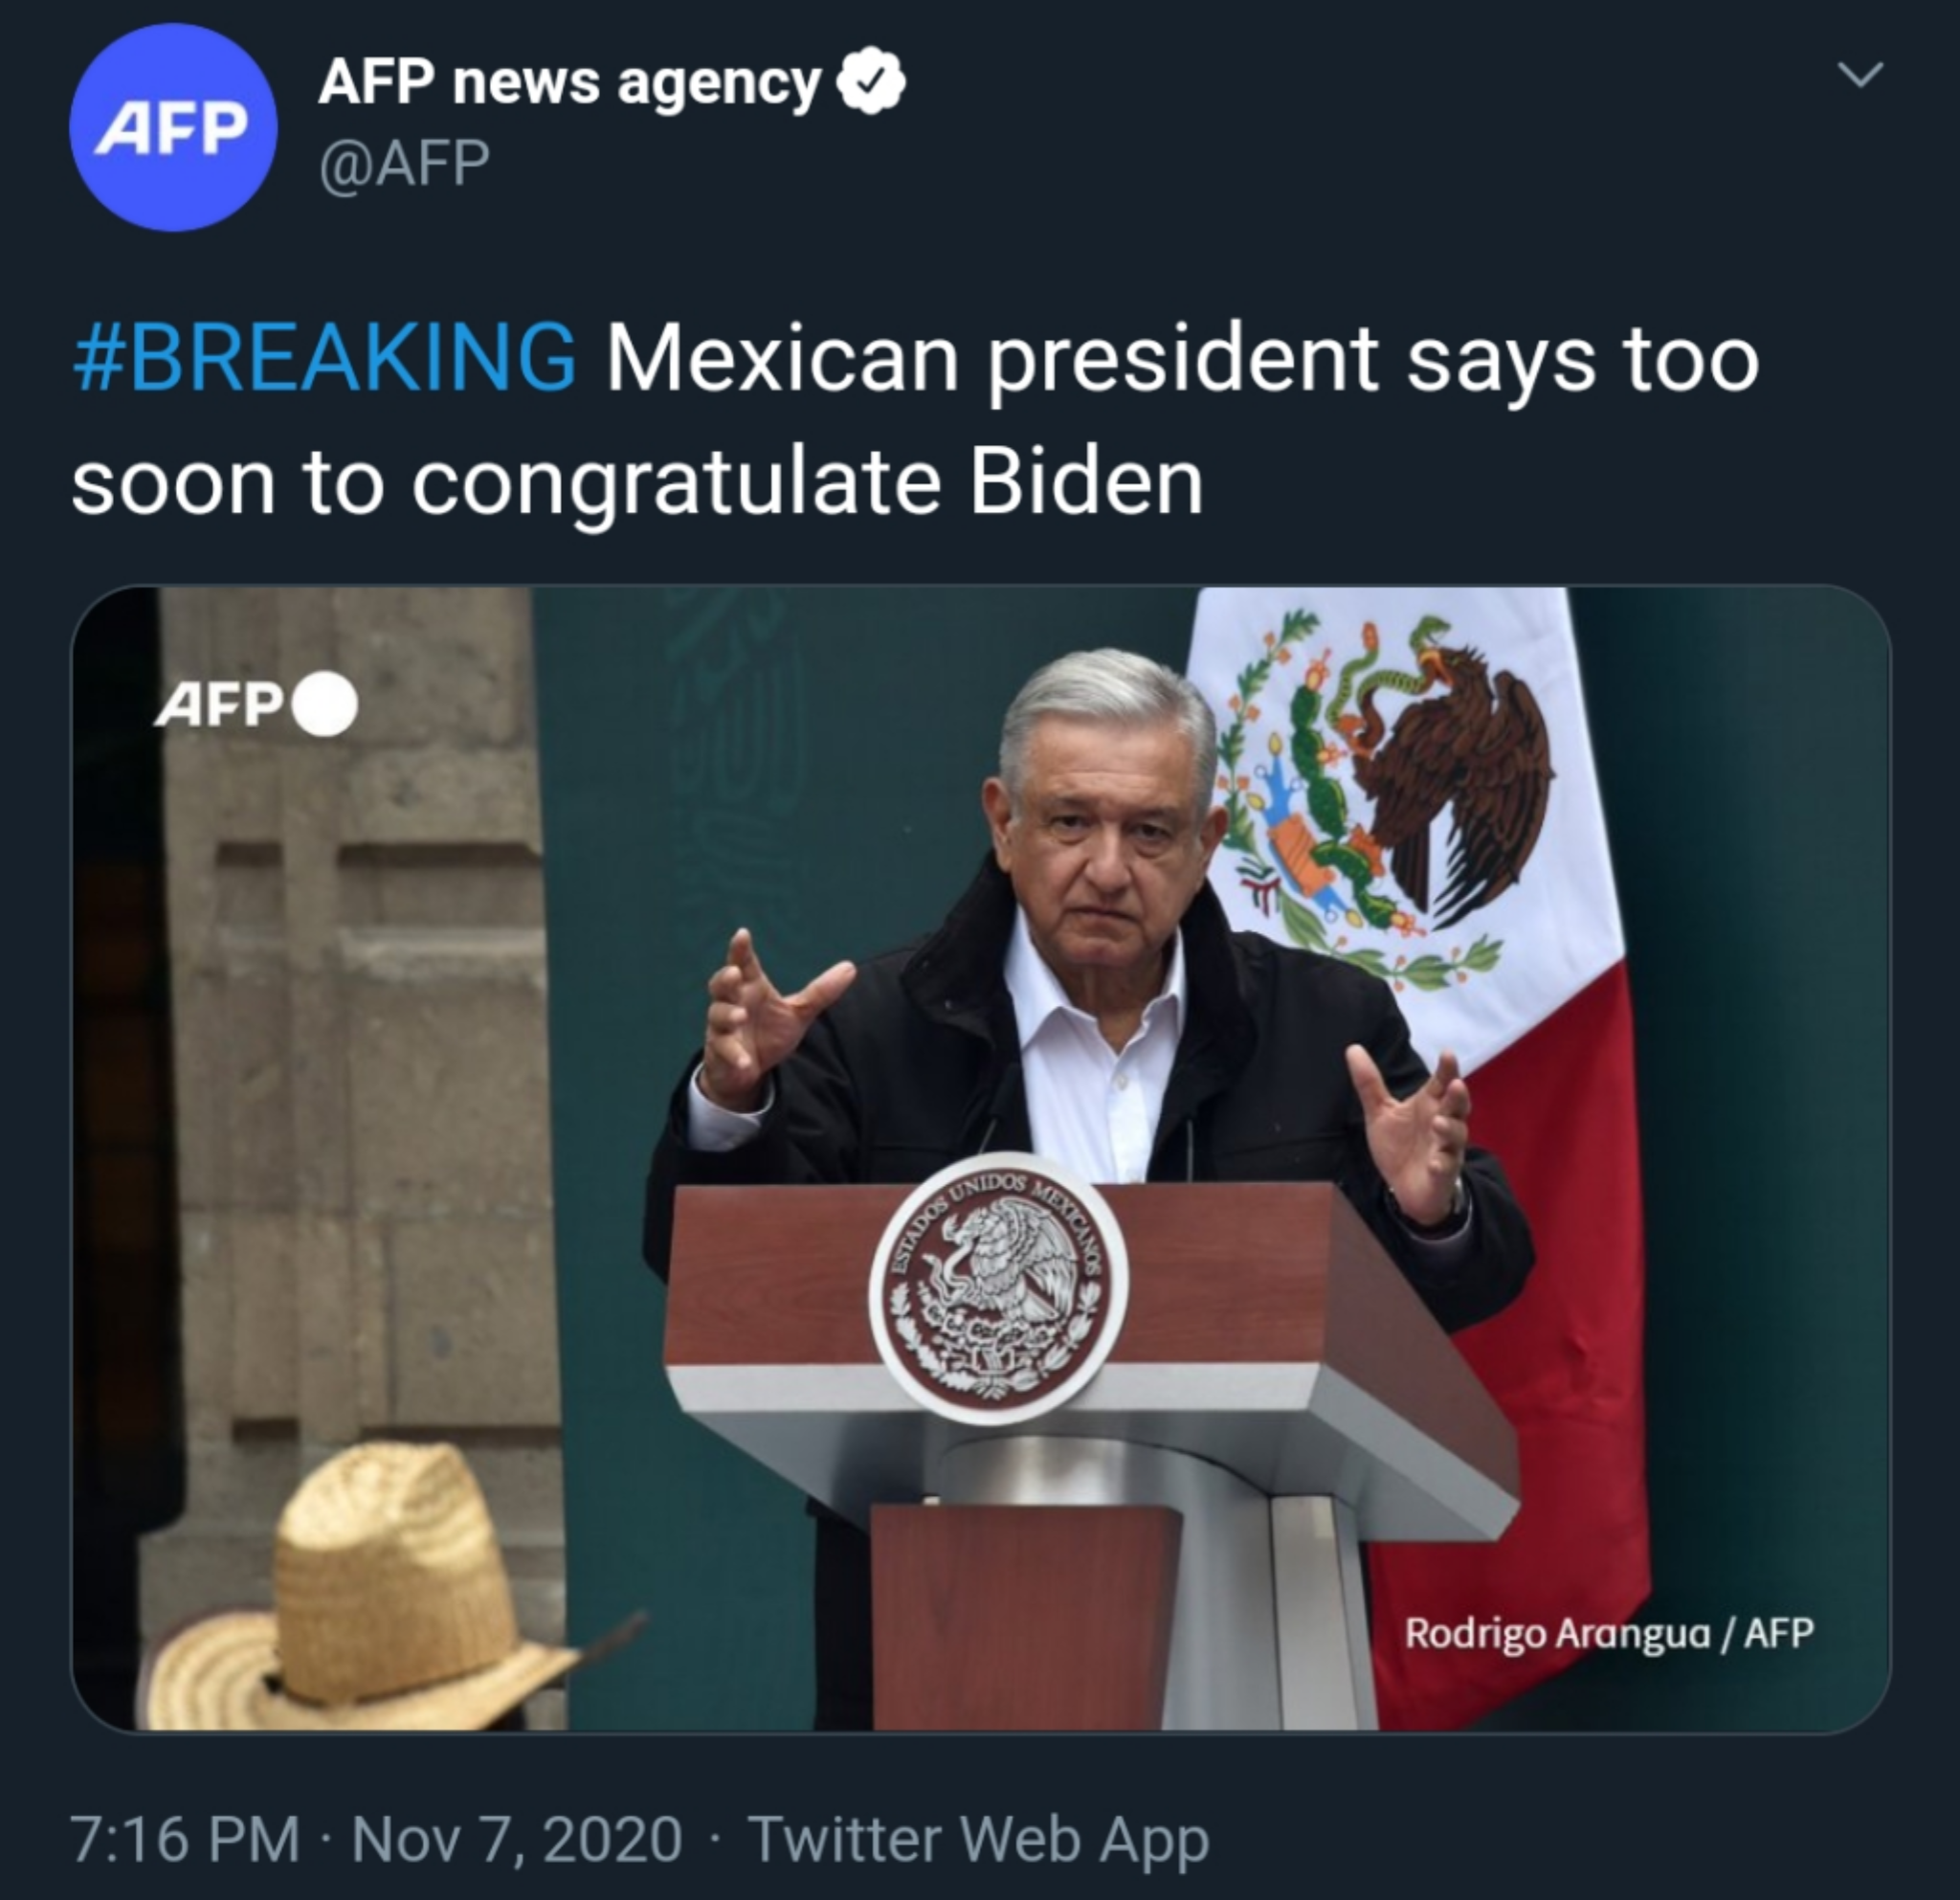Open the AFP news agency display name
This screenshot has height=1900, width=1960.
(569, 83)
